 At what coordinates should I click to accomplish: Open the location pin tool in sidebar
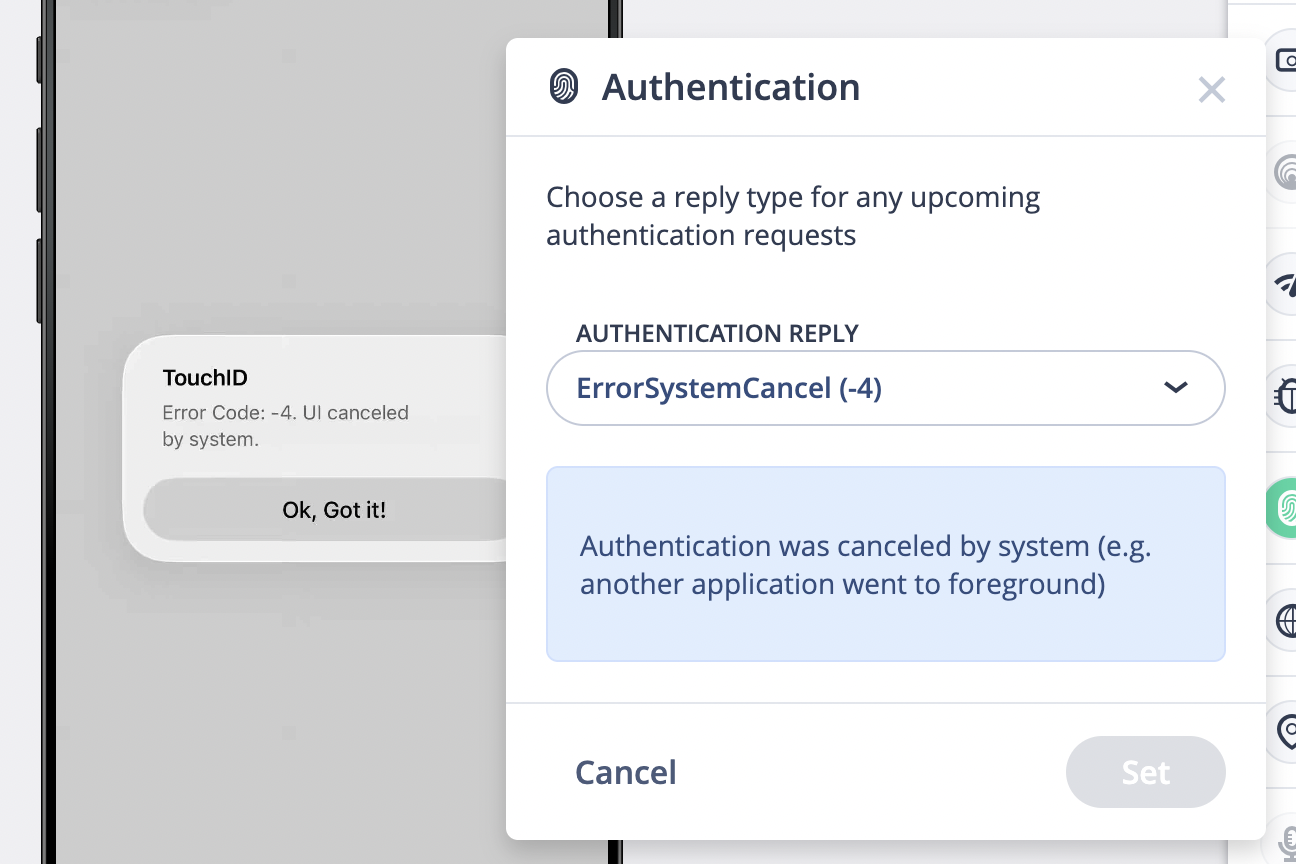pyautogui.click(x=1283, y=732)
